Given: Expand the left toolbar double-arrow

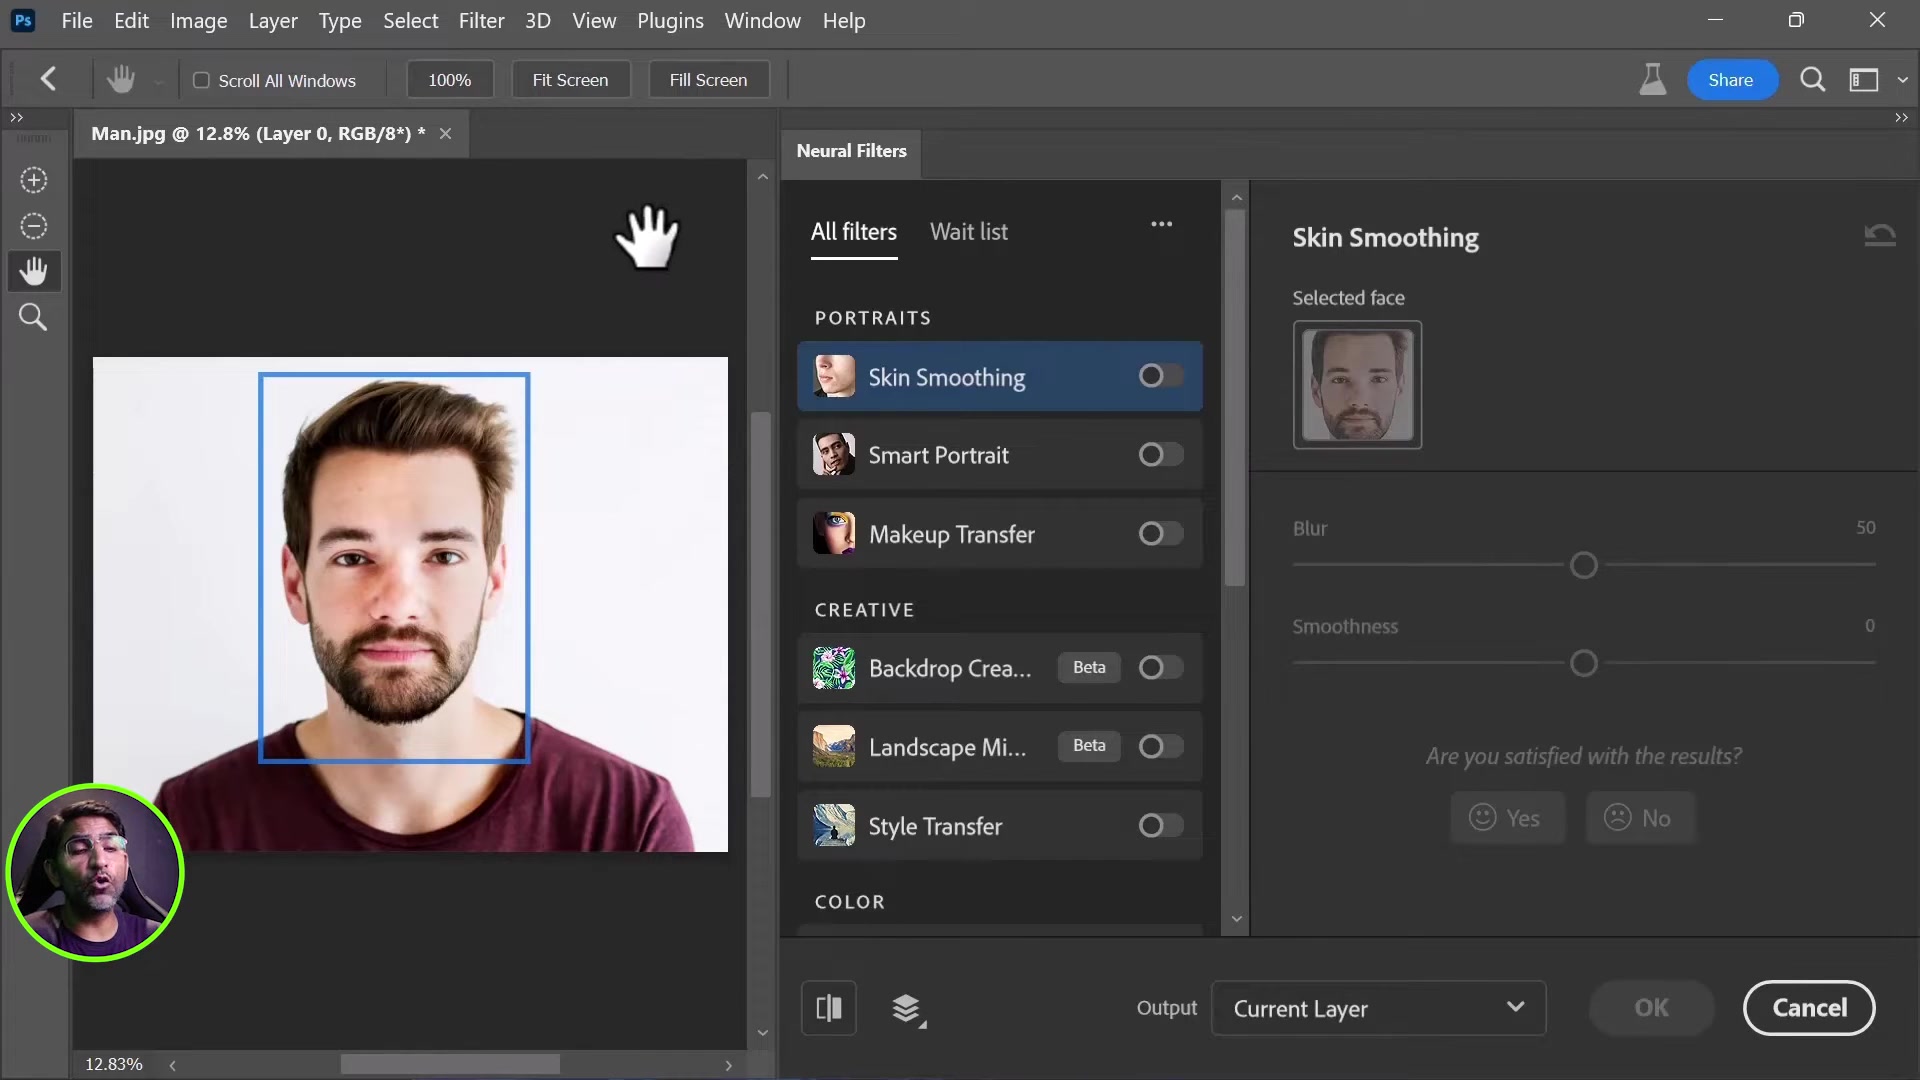Looking at the screenshot, I should point(17,118).
